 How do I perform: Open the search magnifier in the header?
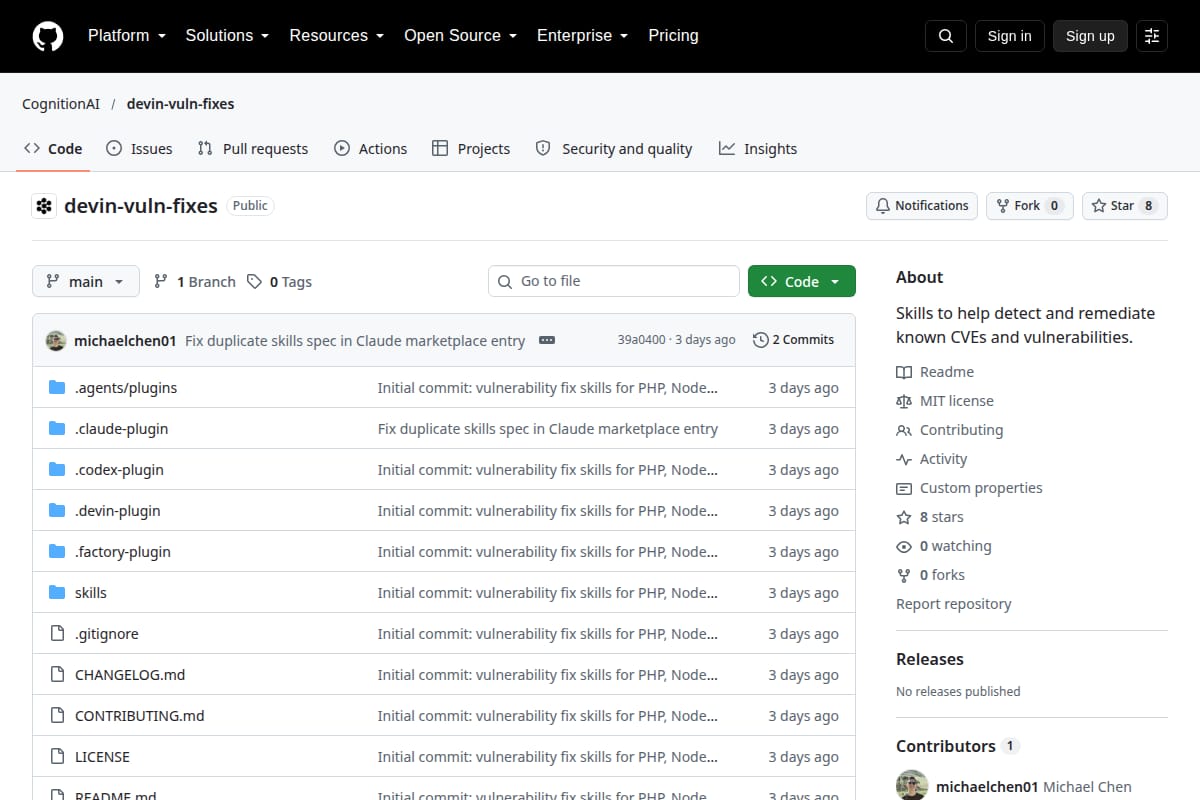(x=946, y=36)
